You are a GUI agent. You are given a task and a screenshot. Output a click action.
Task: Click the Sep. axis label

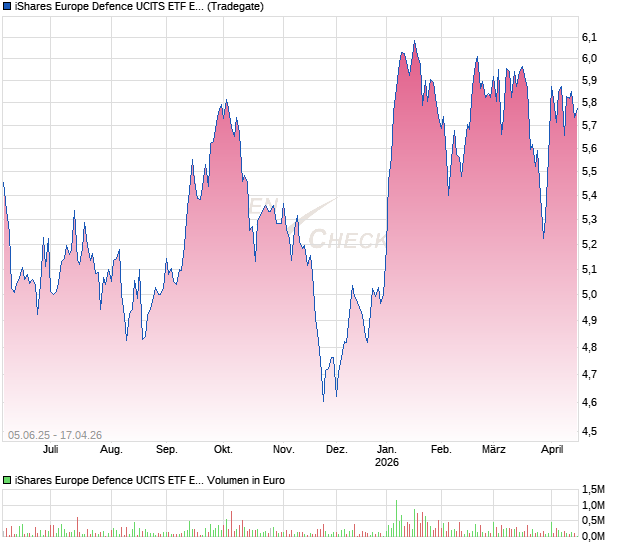click(167, 450)
